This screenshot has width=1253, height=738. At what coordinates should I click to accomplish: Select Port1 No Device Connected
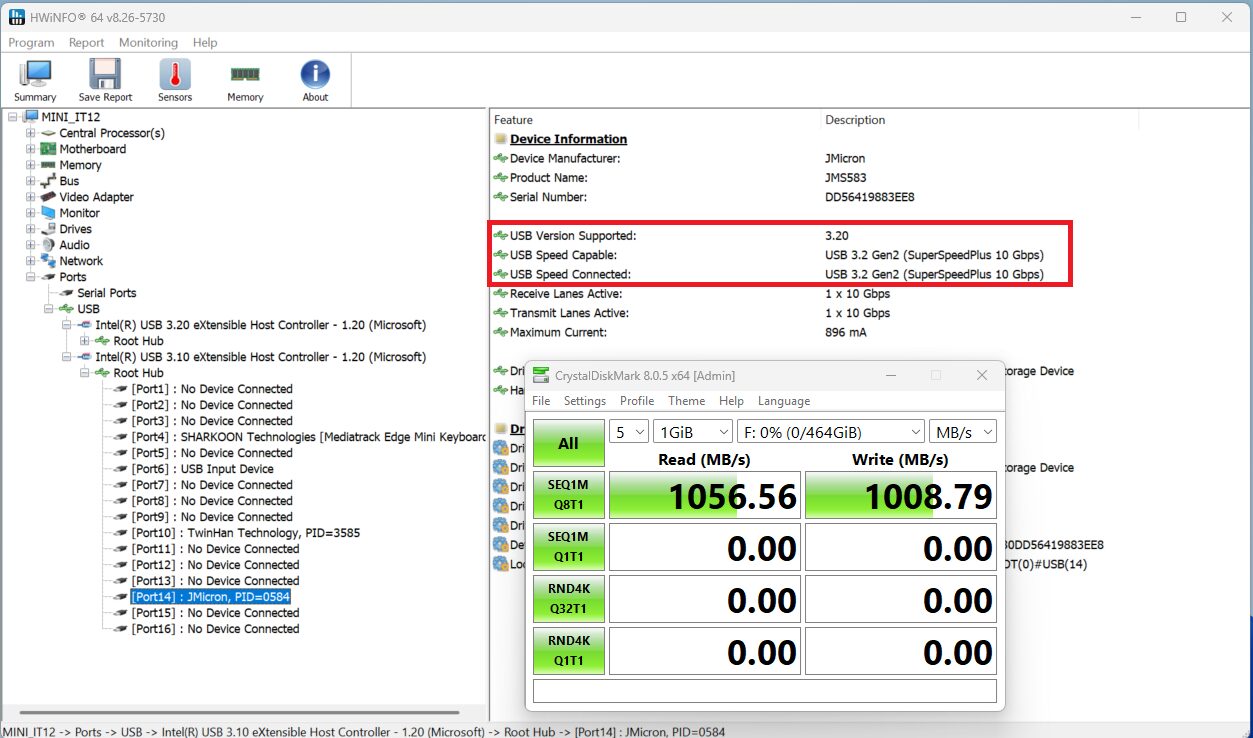(x=212, y=389)
